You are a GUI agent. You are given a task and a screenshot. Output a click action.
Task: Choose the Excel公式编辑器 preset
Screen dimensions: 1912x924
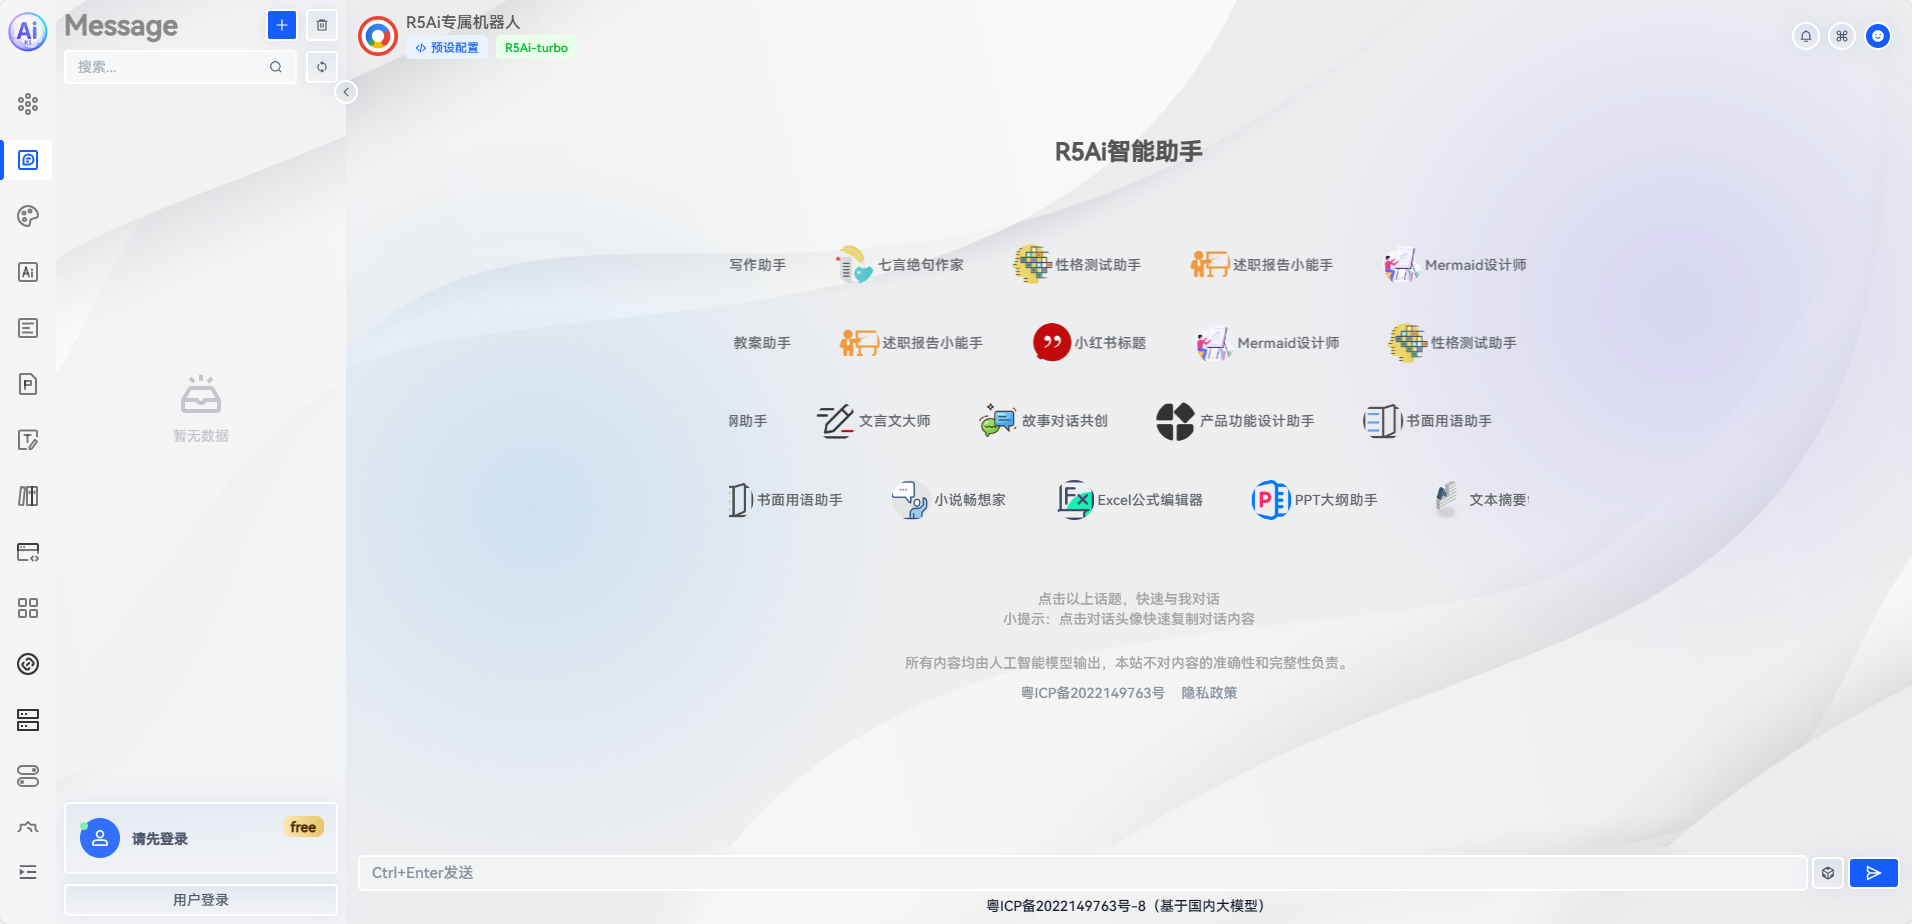point(1131,500)
